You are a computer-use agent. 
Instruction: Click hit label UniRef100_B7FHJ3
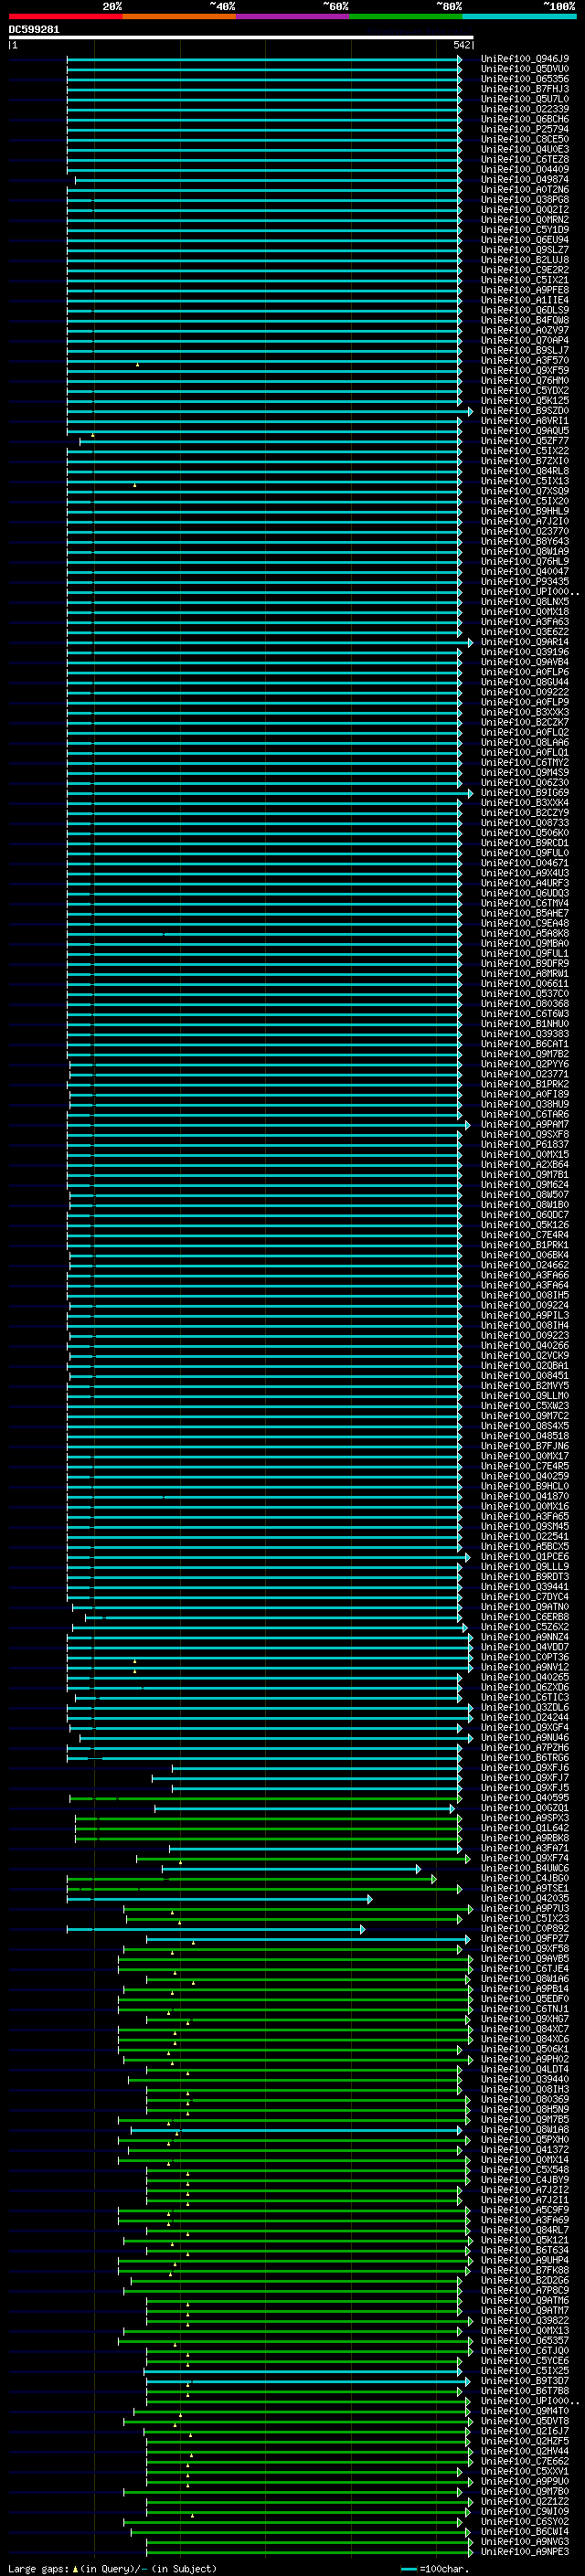(x=525, y=89)
